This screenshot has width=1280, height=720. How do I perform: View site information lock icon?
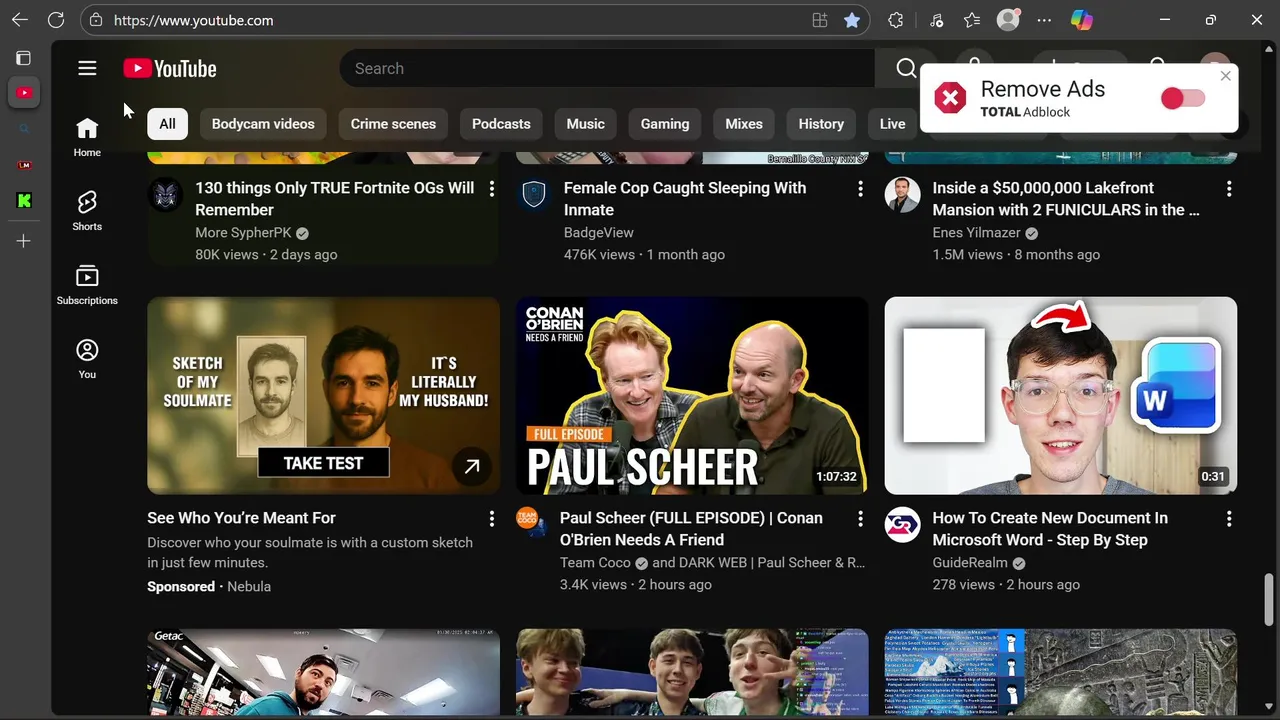pos(95,20)
